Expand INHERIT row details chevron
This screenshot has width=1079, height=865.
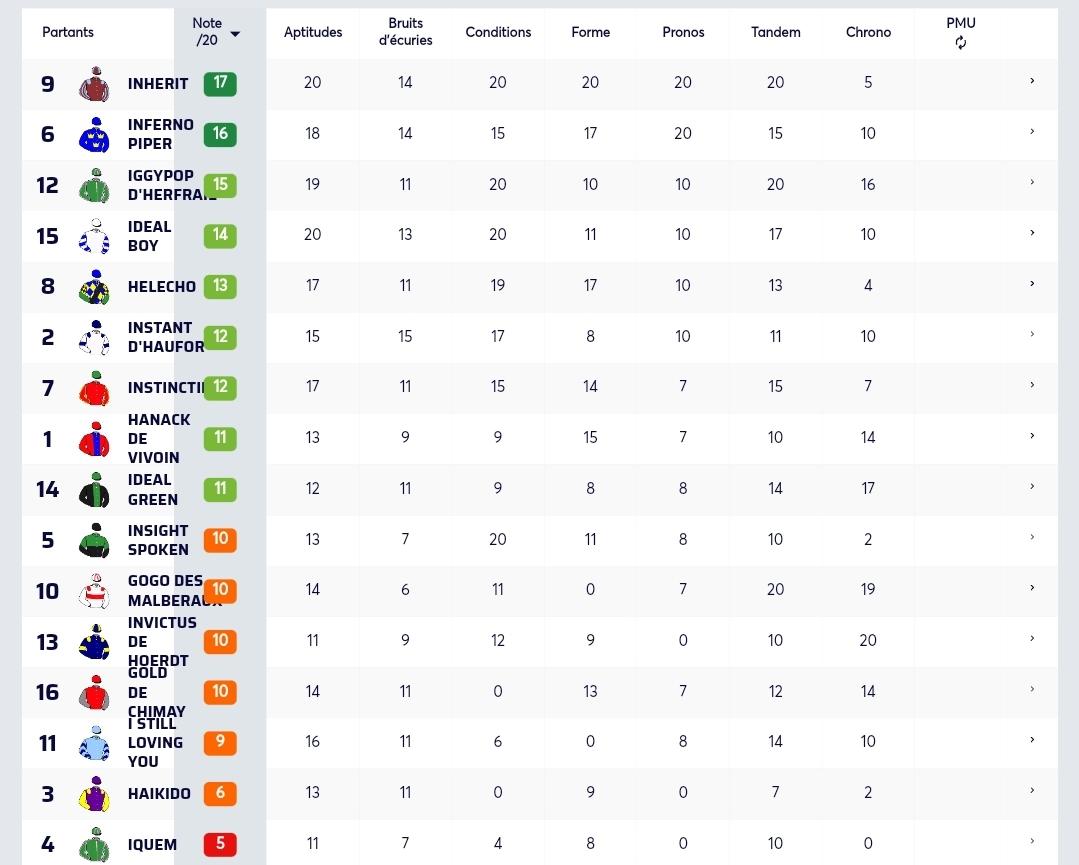(1032, 81)
